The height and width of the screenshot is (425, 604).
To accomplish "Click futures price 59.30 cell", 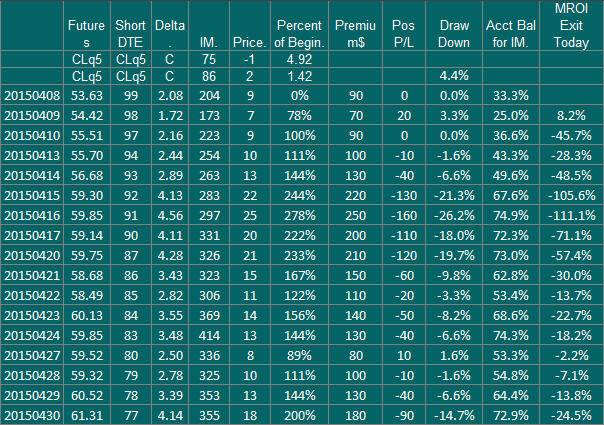I will [87, 195].
